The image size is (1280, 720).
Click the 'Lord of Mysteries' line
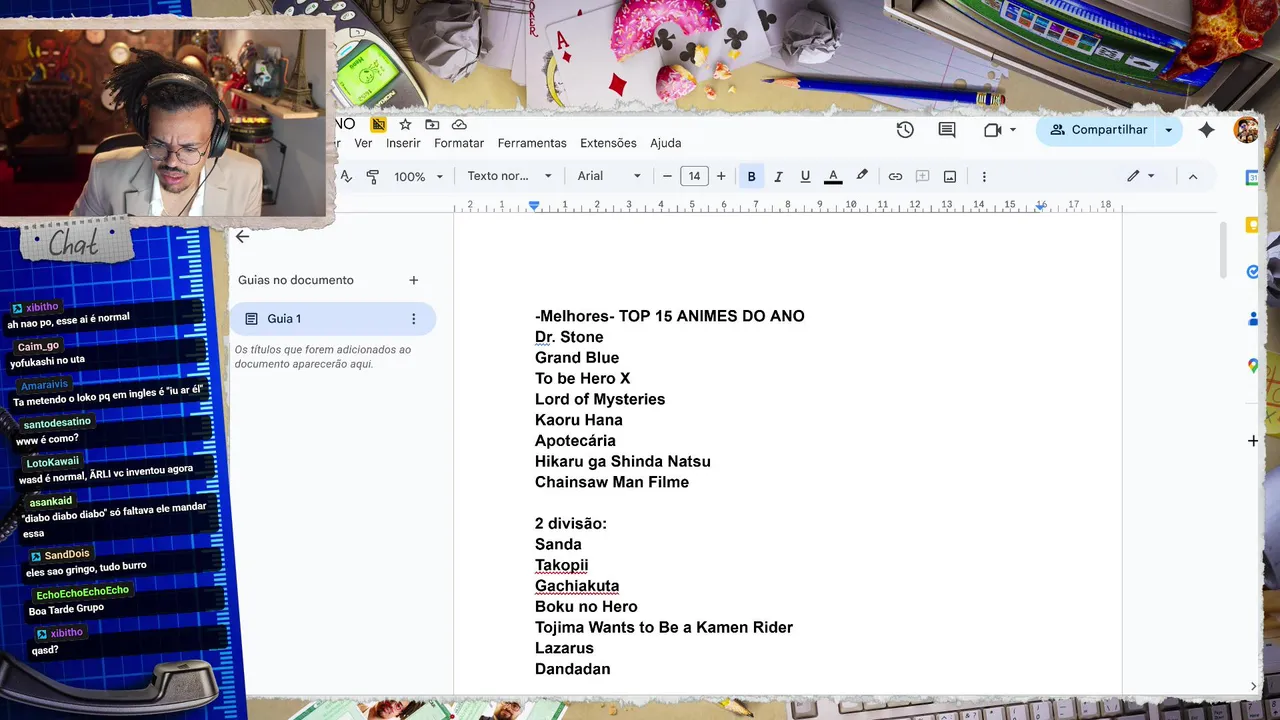tap(600, 399)
